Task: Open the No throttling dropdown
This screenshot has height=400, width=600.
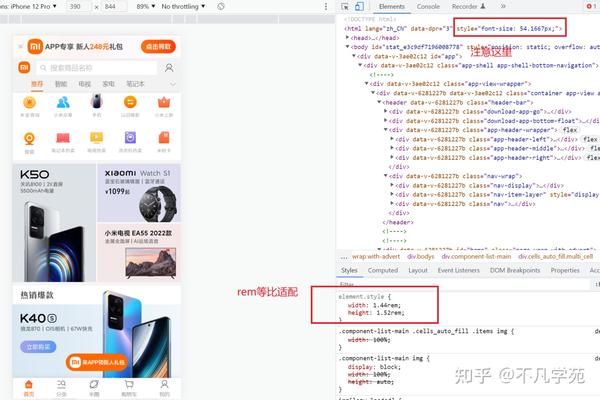Action: [x=183, y=7]
